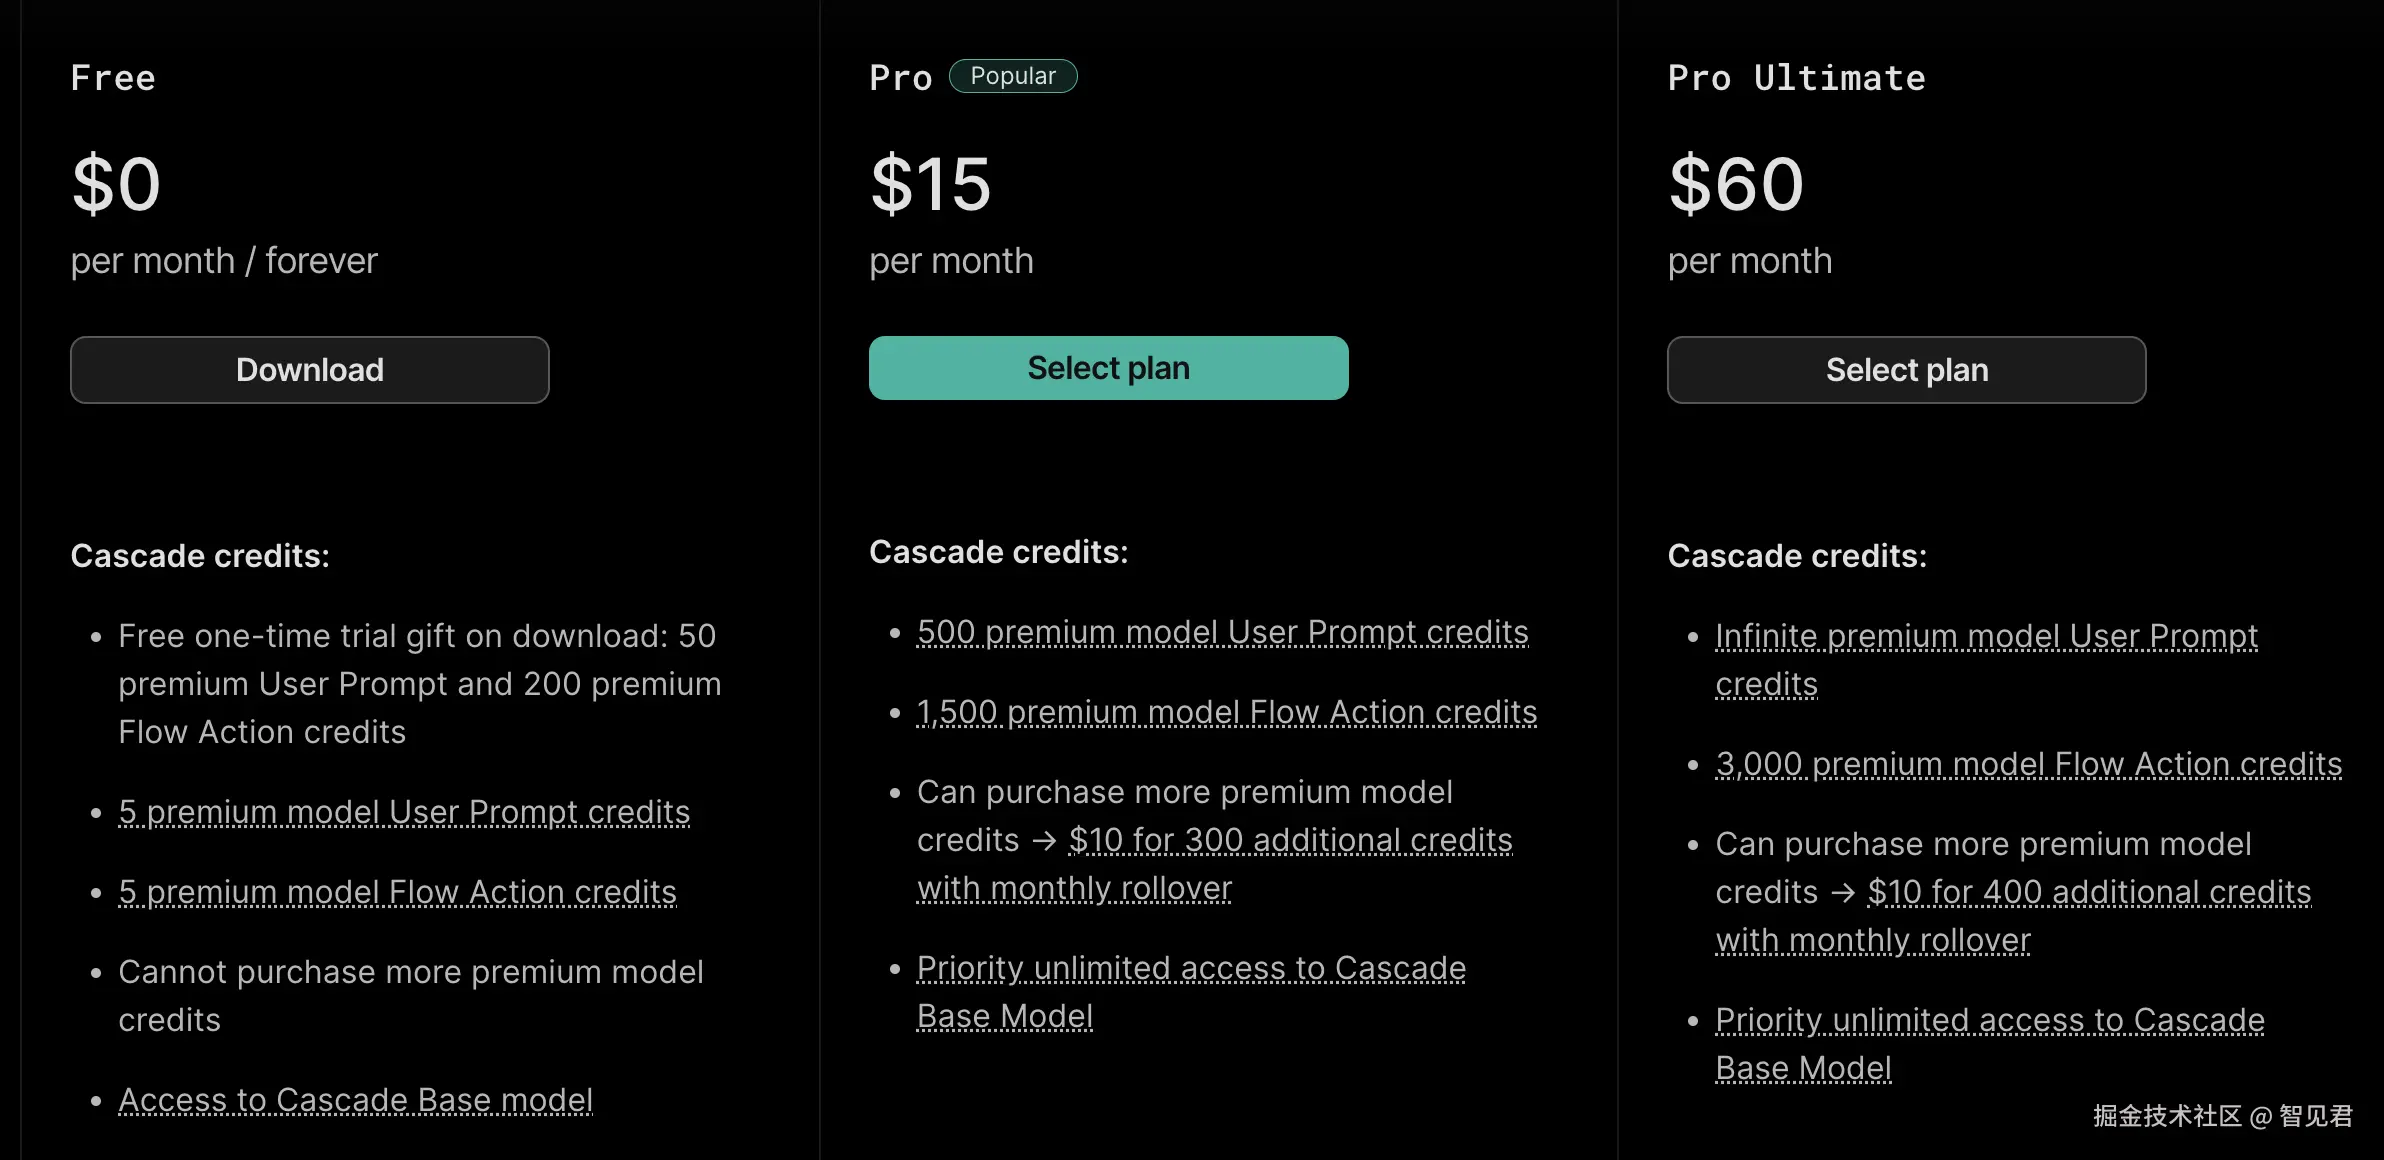
Task: Open the Infinite premium model User Prompt credits link
Action: click(1986, 636)
